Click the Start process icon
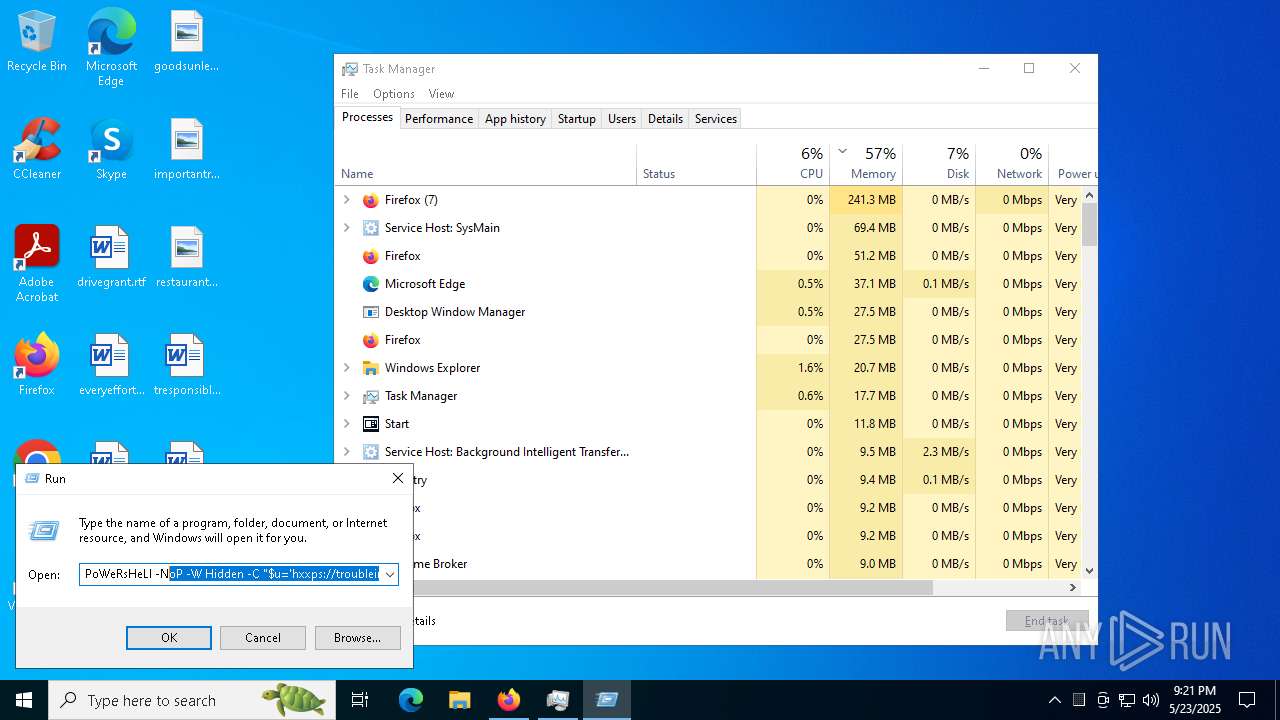This screenshot has height=720, width=1280. tap(371, 424)
